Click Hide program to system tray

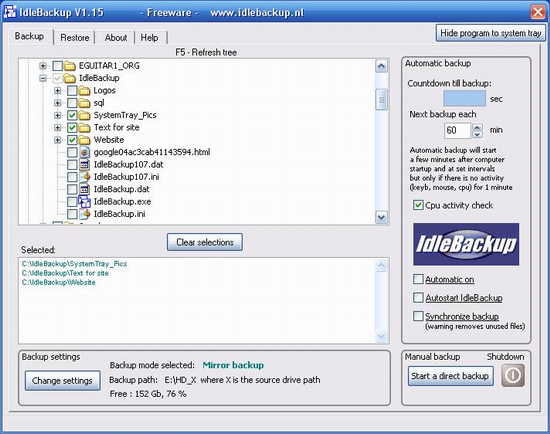[490, 33]
